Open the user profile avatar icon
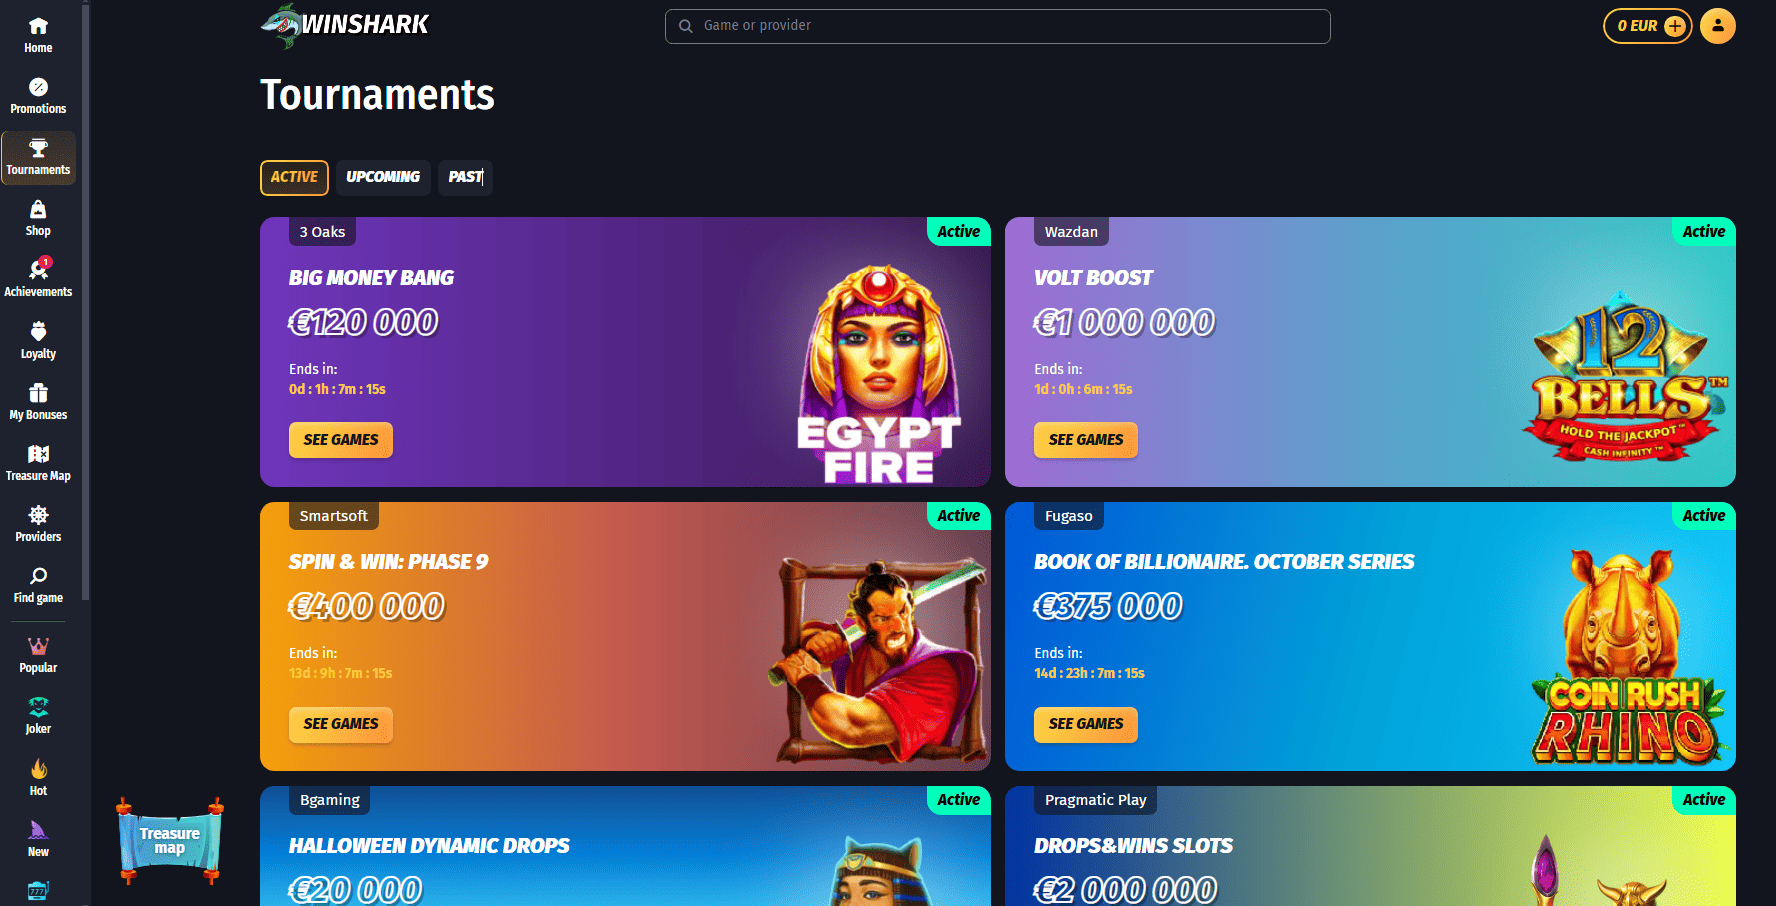 pos(1718,26)
